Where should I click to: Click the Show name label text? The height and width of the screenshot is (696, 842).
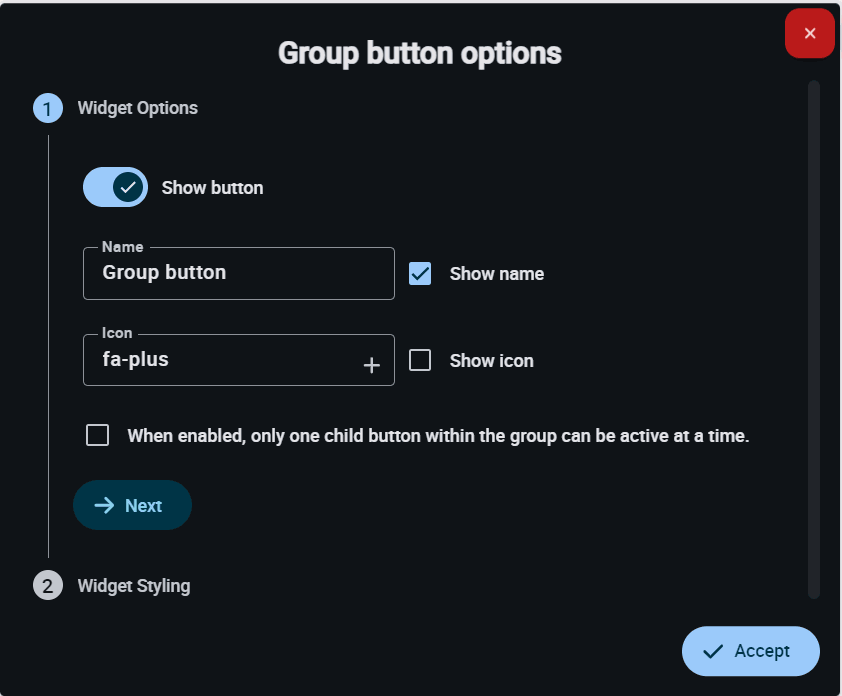click(497, 274)
